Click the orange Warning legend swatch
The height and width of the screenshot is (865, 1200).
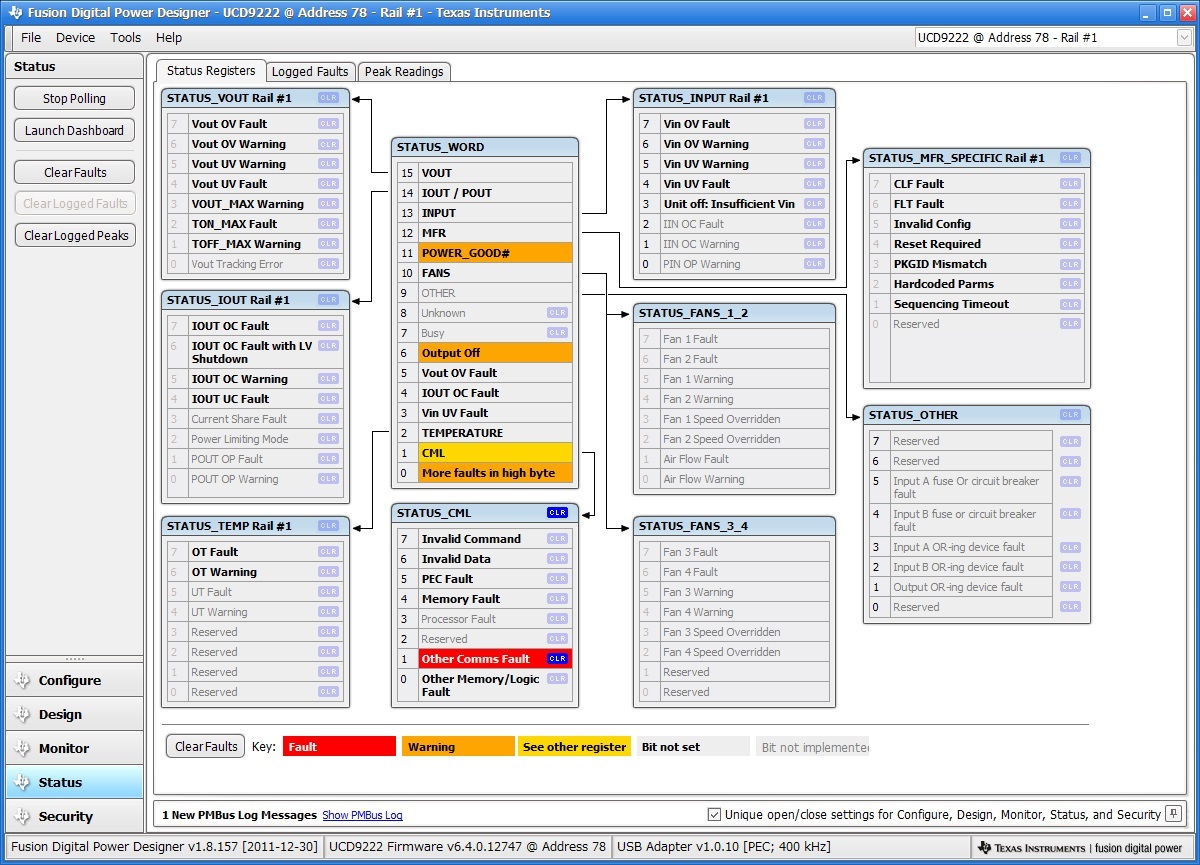(458, 747)
